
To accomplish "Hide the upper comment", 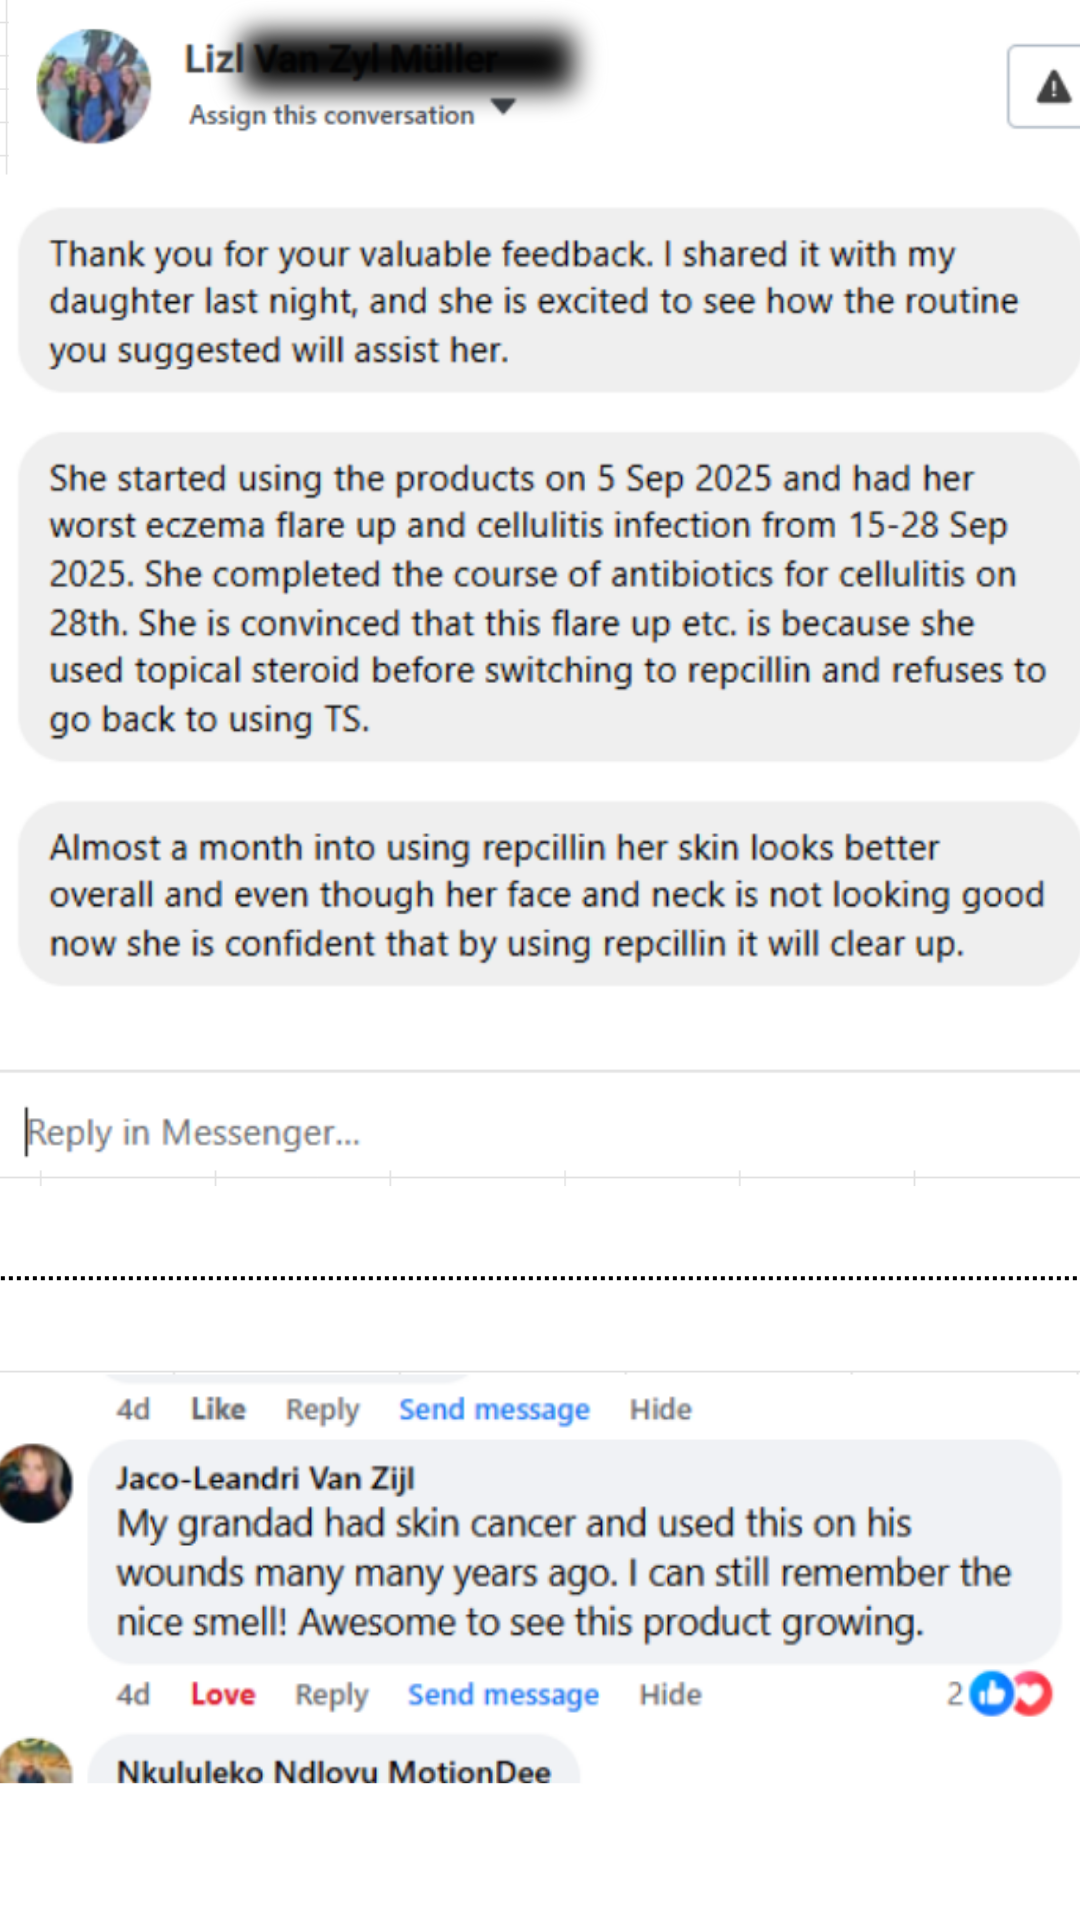I will pyautogui.click(x=660, y=1409).
